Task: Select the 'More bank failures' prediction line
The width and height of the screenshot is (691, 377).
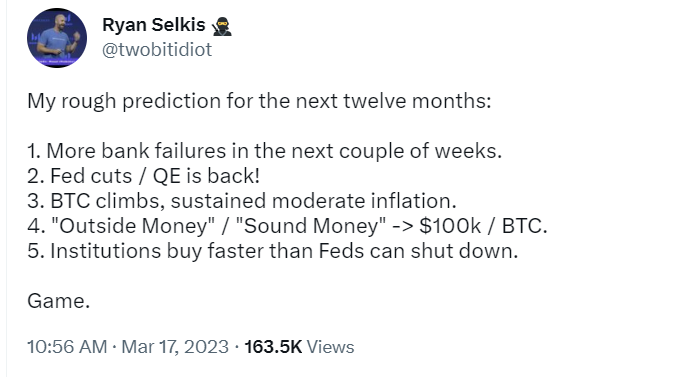Action: coord(264,151)
